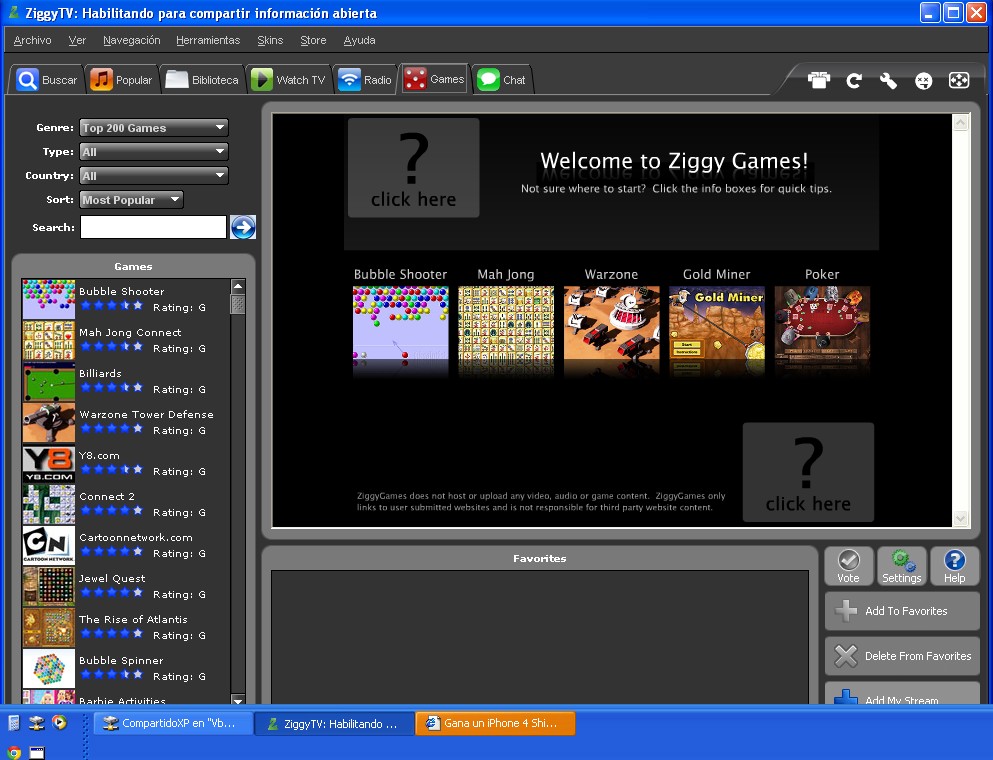This screenshot has width=993, height=760.
Task: Switch to the Watch TV tab
Action: click(289, 80)
